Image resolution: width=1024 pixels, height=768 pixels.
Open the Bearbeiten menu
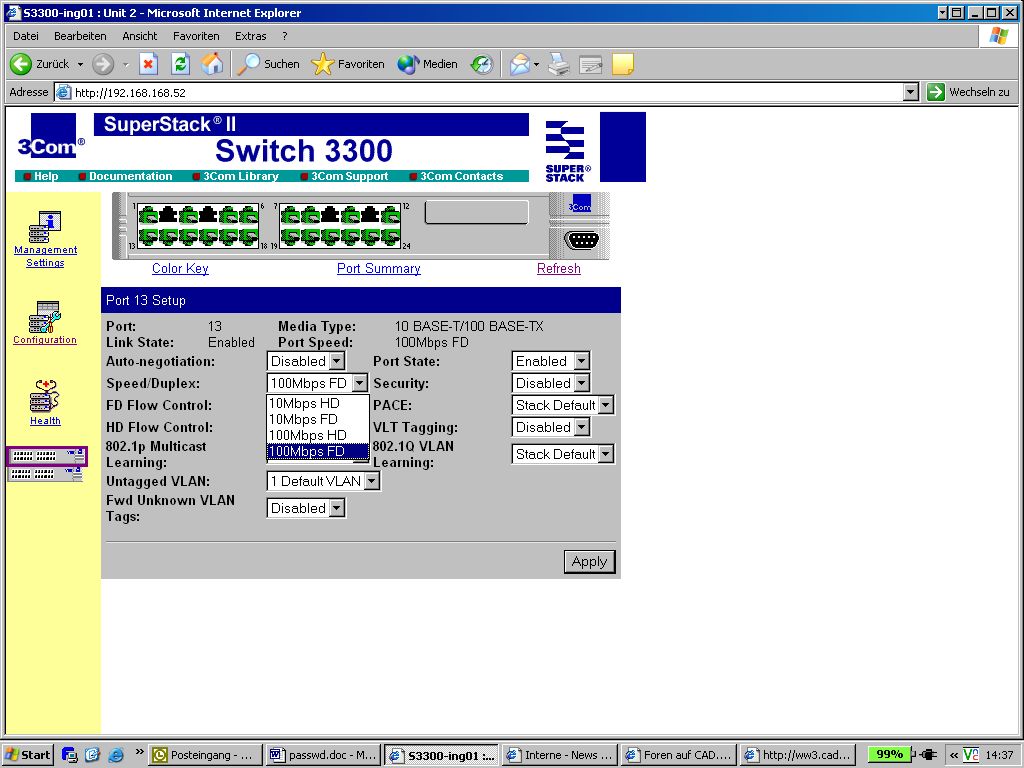coord(80,36)
